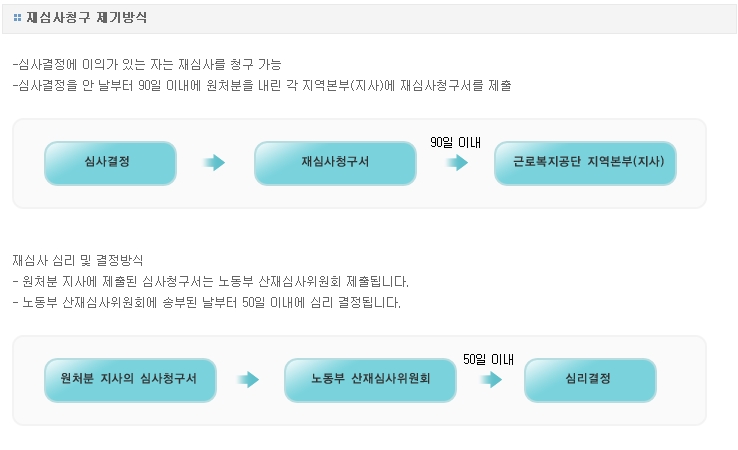Screen dimensions: 738x450
Task: Click the blue grid icon beside 재심사청구 제기방식
Action: [17, 18]
